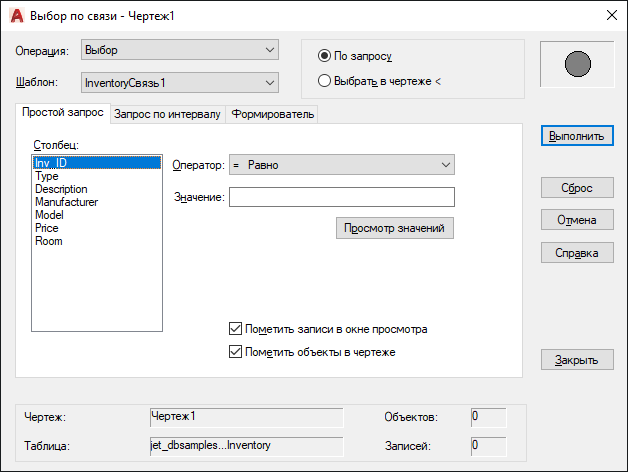Open the 'Оператор' Равно dropdown
This screenshot has width=628, height=472.
coord(342,165)
